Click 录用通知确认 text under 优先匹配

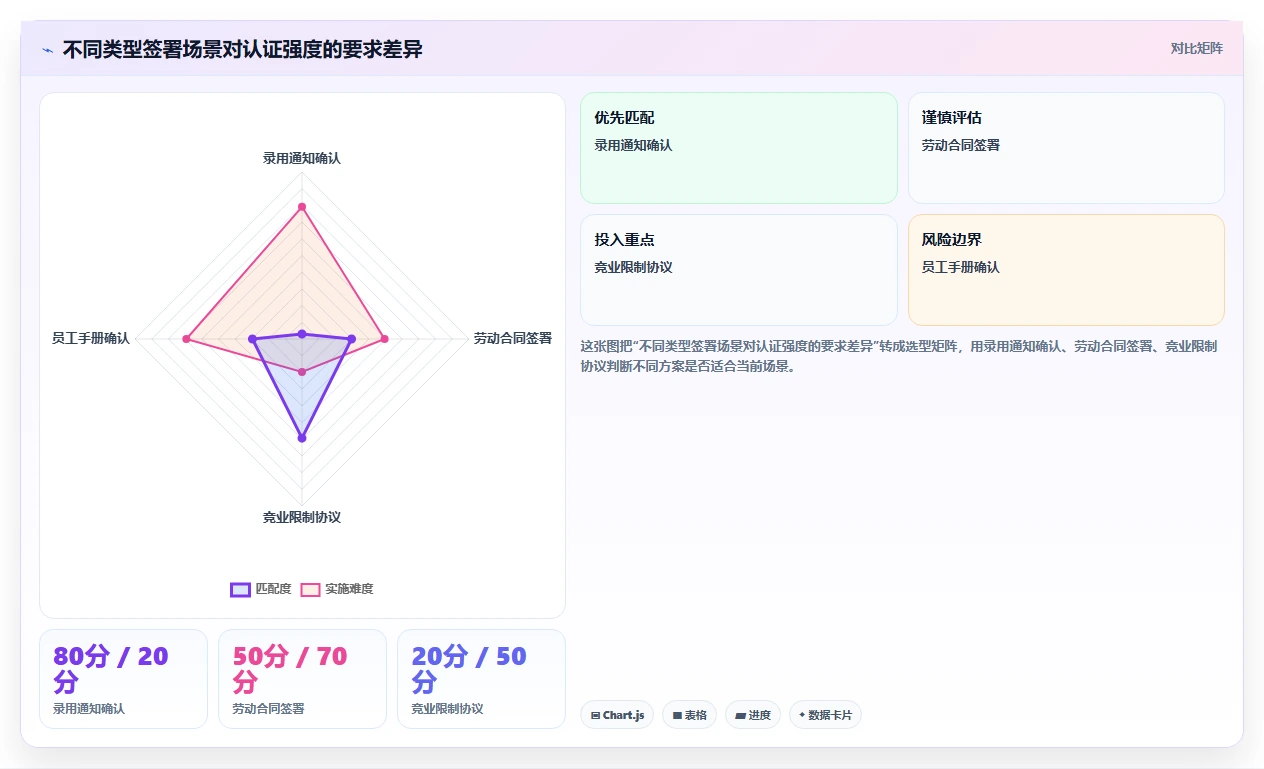(x=633, y=145)
